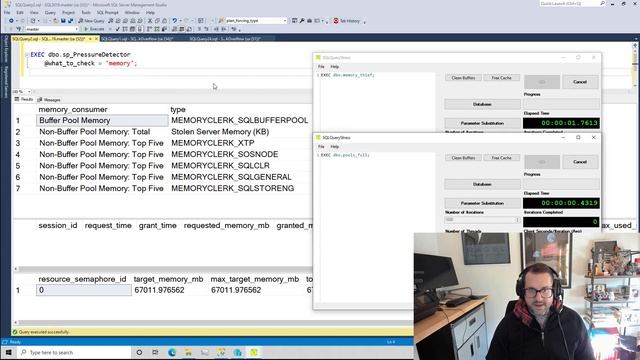
Task: Click Parameter Substitution in upper SQLQueryStress window
Action: click(482, 123)
